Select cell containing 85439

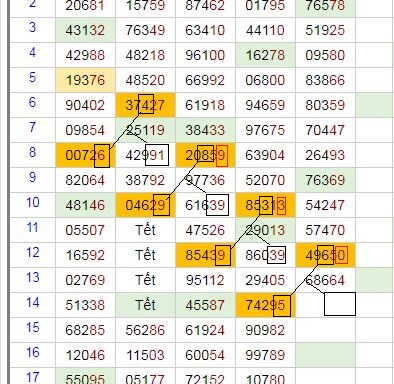click(x=205, y=255)
